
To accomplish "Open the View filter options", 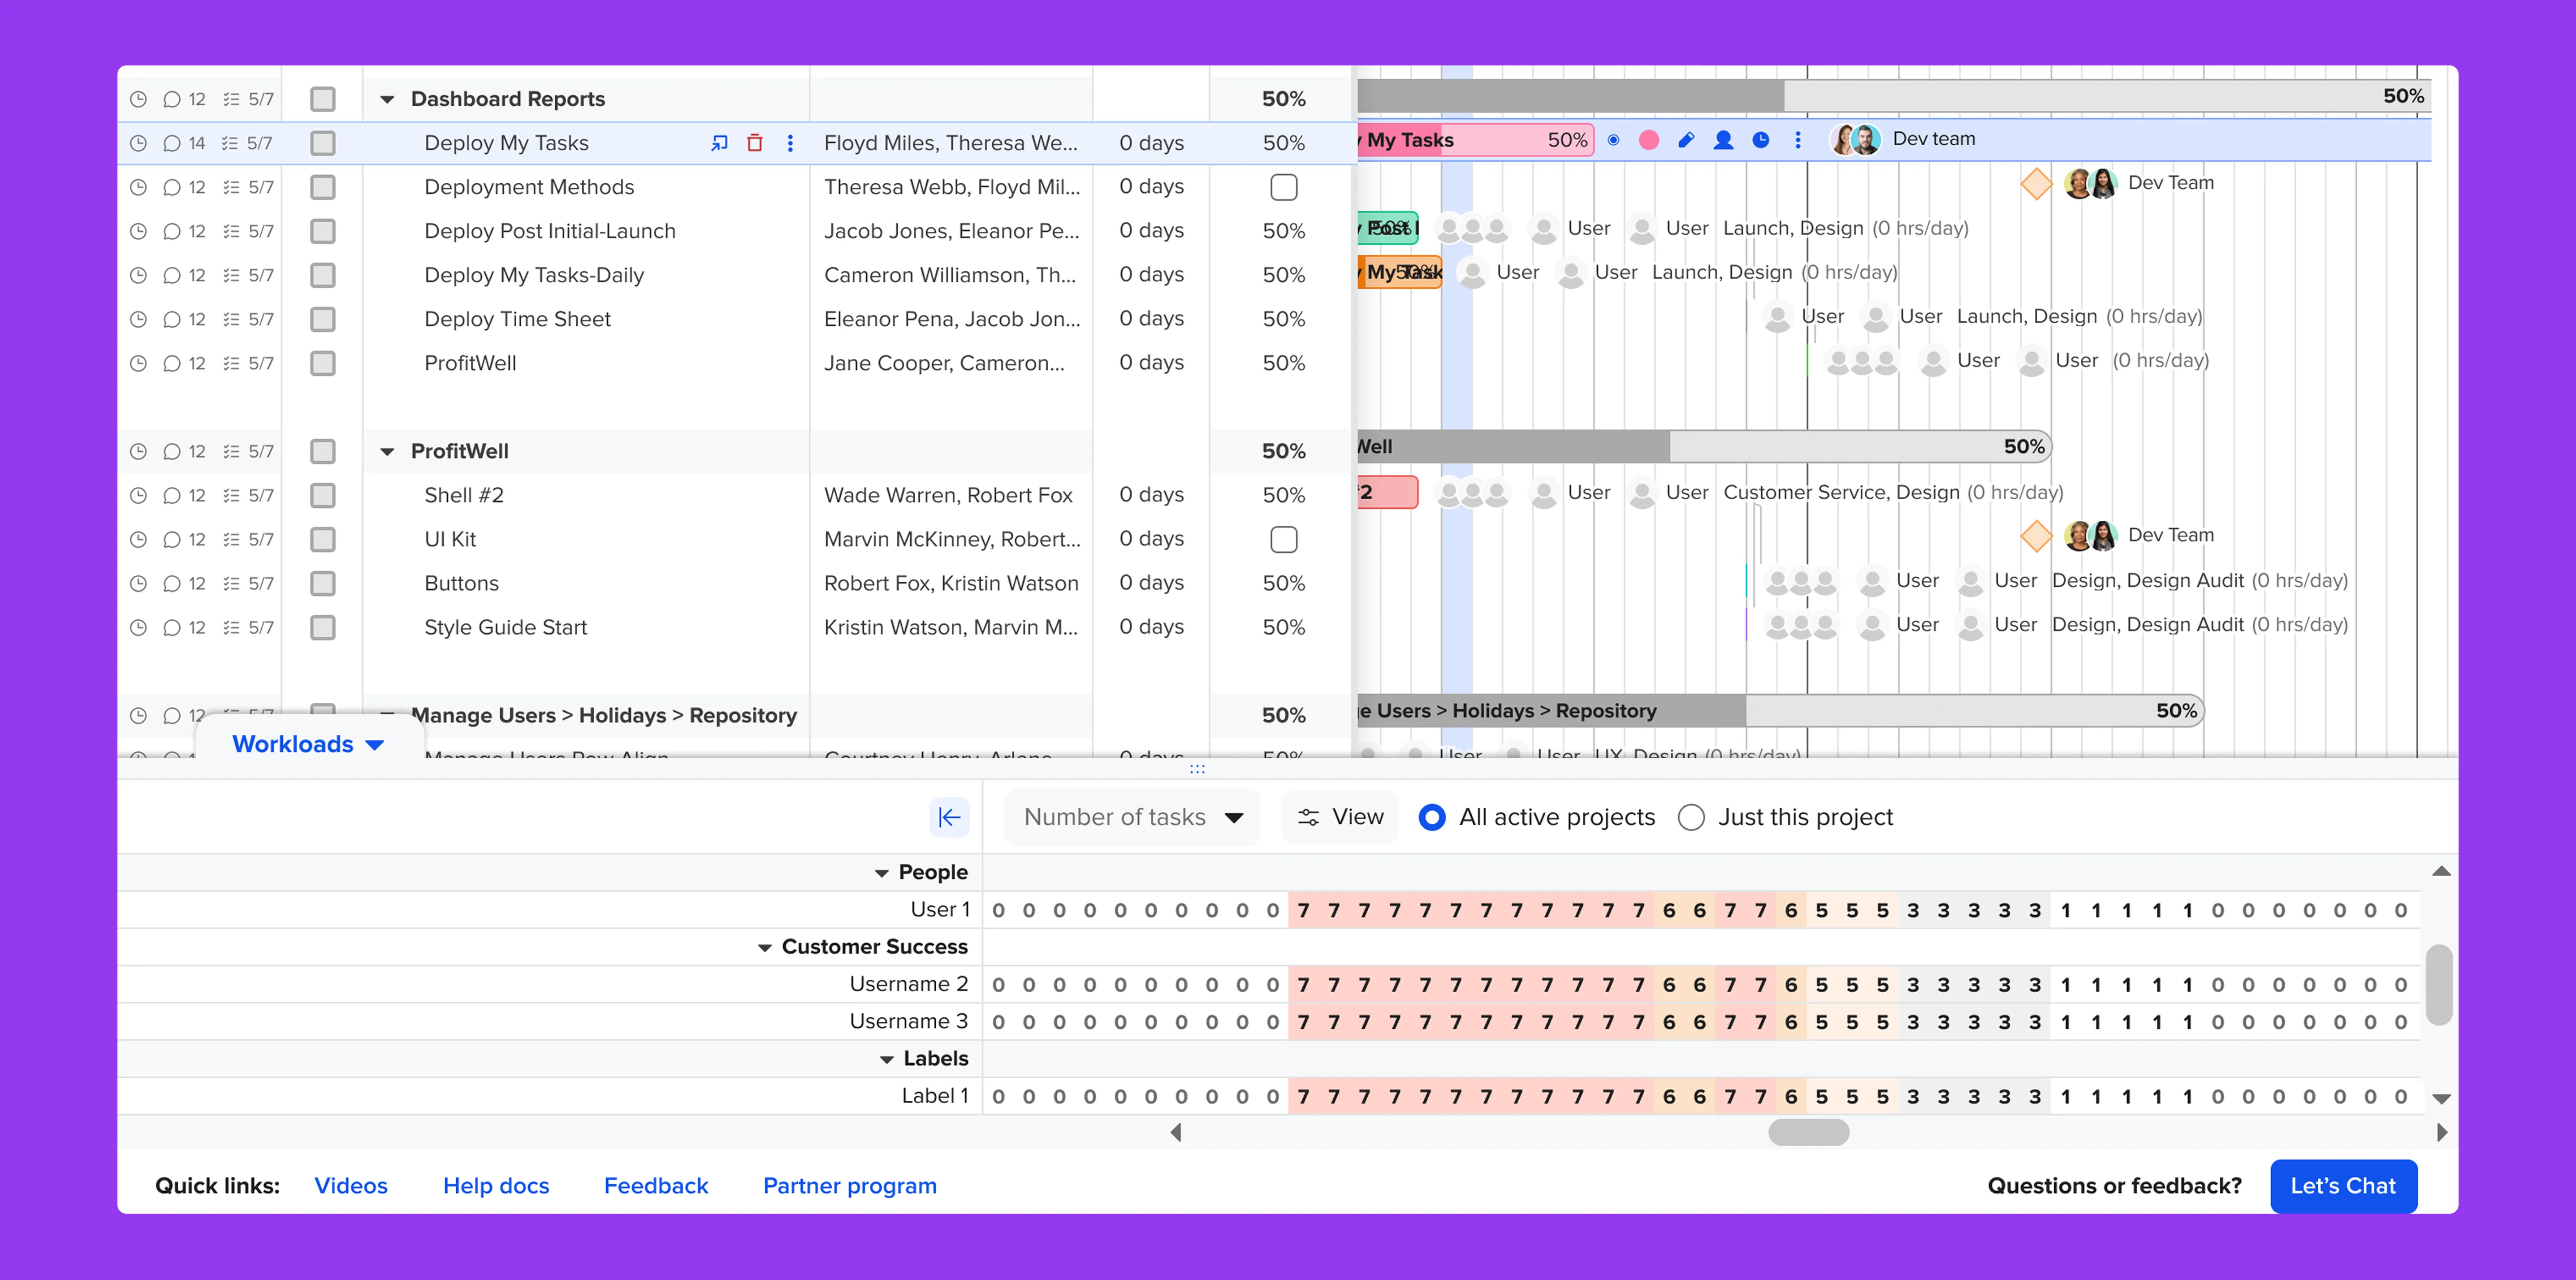I will [x=1339, y=816].
